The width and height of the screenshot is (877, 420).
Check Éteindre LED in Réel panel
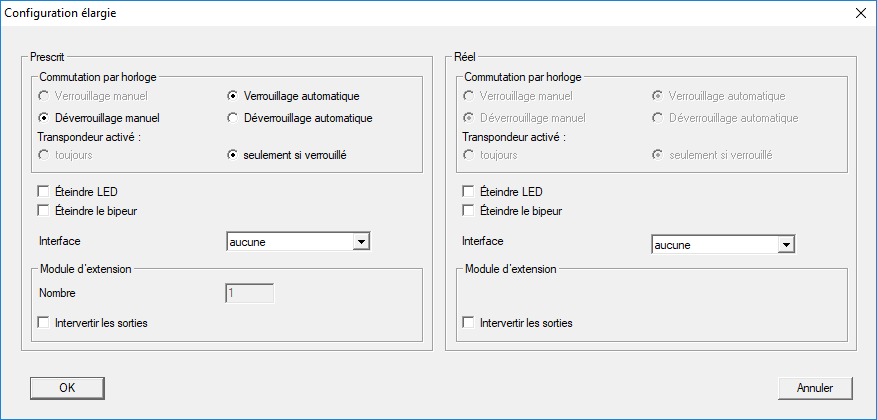[x=468, y=191]
